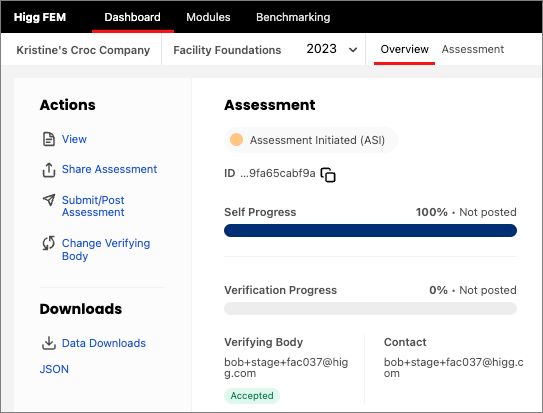
Task: Open the Facility Foundations module selector
Action: (x=227, y=50)
